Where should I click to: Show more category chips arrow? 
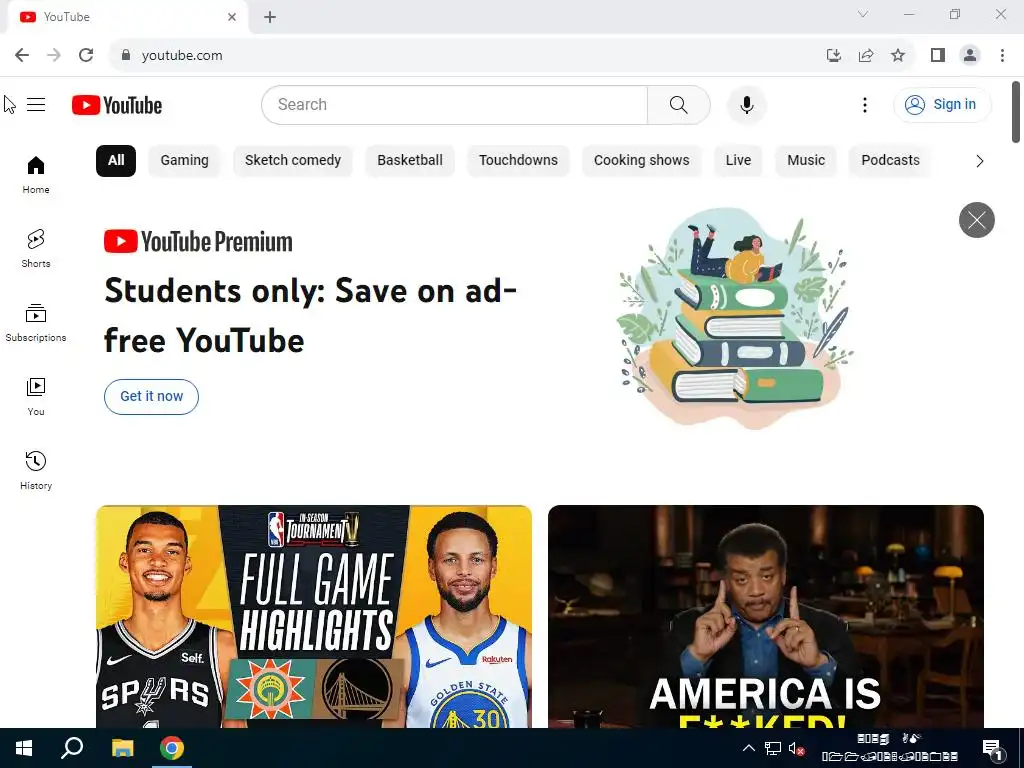point(979,161)
